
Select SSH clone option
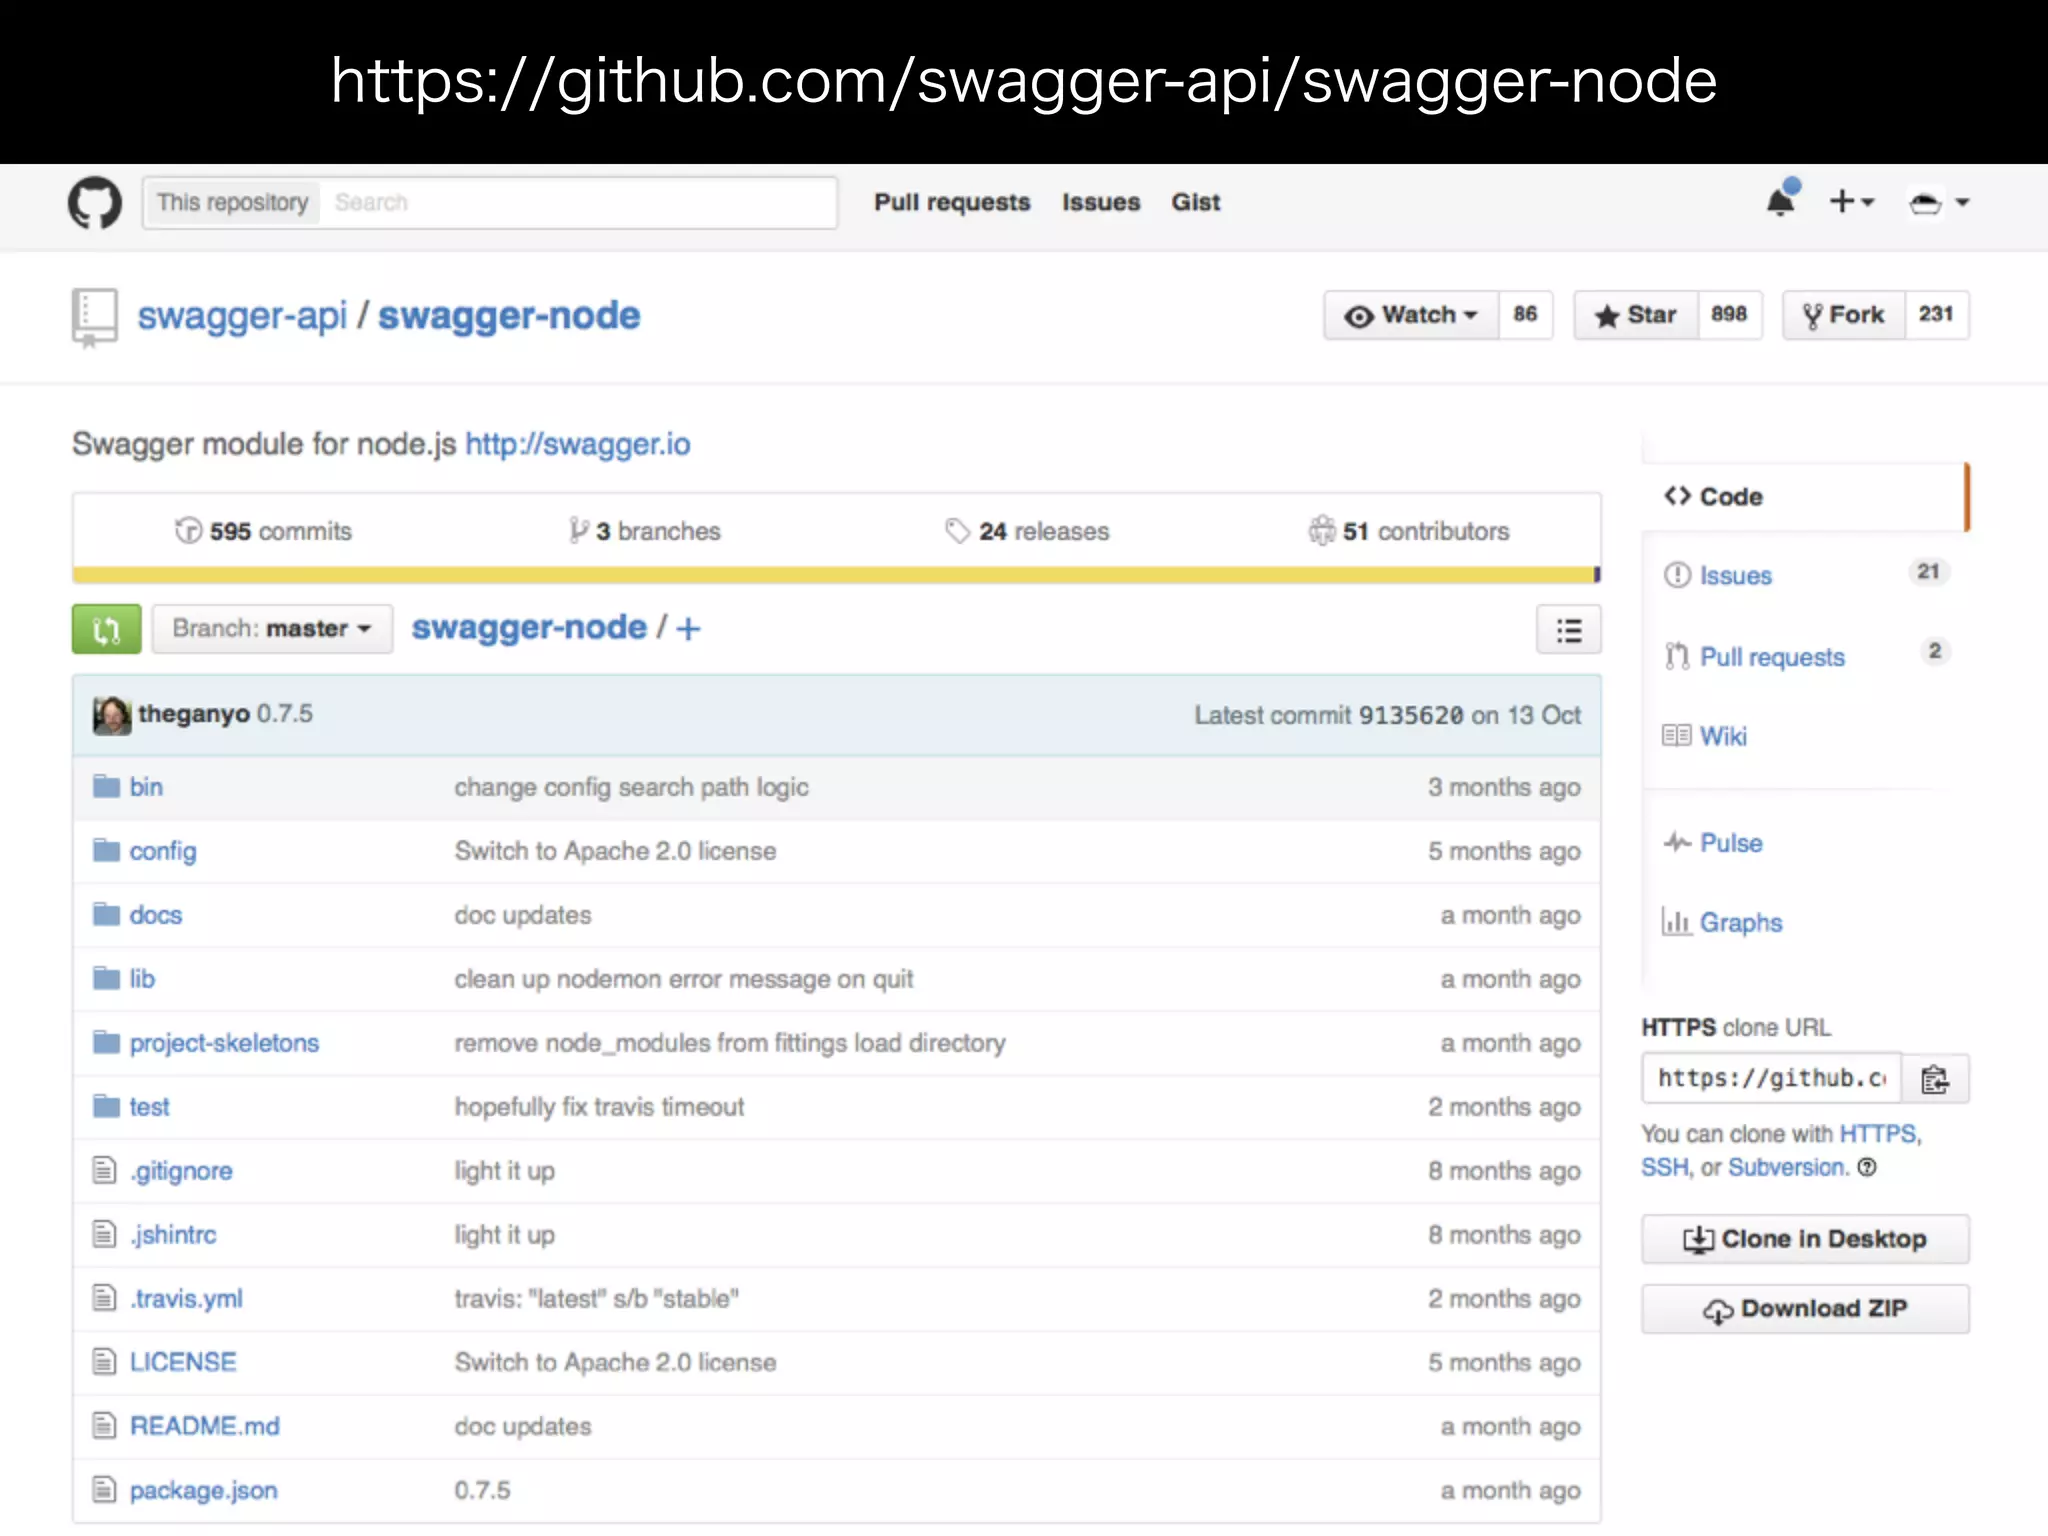(x=1664, y=1167)
